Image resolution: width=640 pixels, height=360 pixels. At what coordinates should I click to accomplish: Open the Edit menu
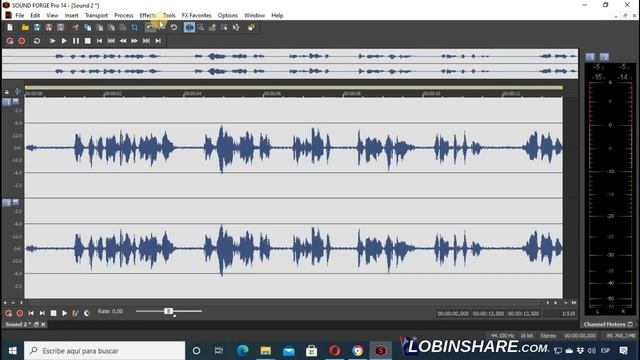(x=35, y=16)
